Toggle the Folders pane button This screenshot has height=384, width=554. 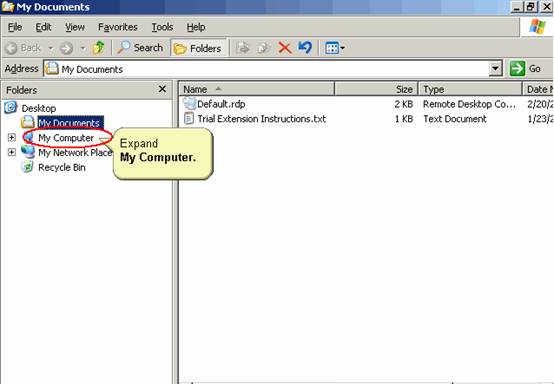(198, 48)
